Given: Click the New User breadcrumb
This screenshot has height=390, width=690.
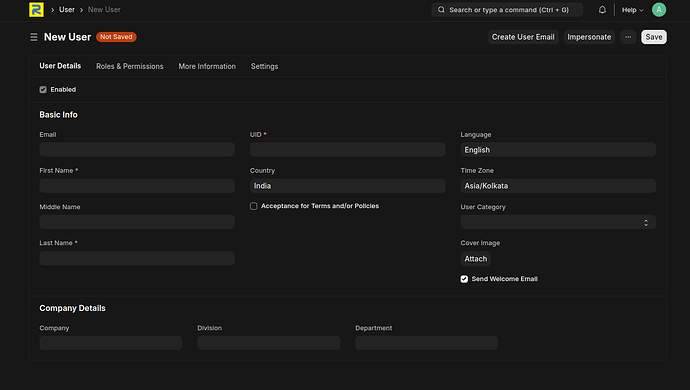Looking at the screenshot, I should (104, 10).
